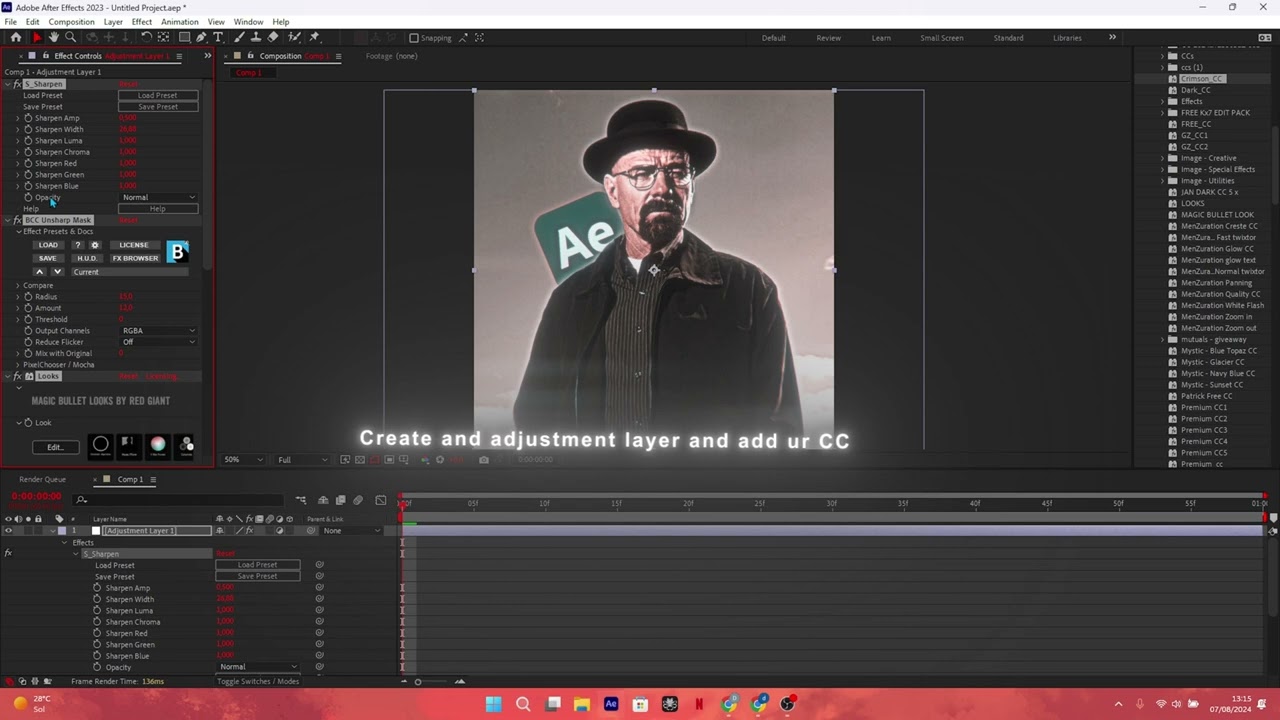Switch to the Small Screen workspace
This screenshot has width=1280, height=720.
pos(942,38)
